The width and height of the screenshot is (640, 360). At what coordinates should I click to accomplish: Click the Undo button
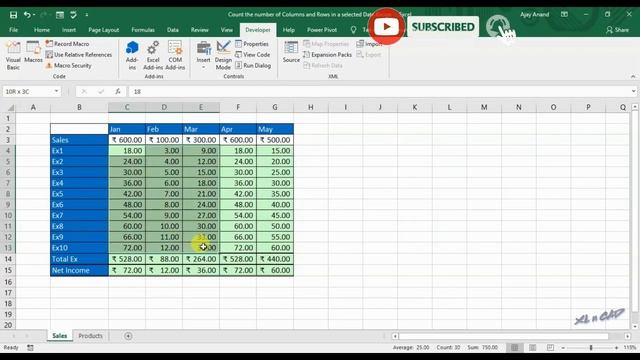tap(27, 15)
